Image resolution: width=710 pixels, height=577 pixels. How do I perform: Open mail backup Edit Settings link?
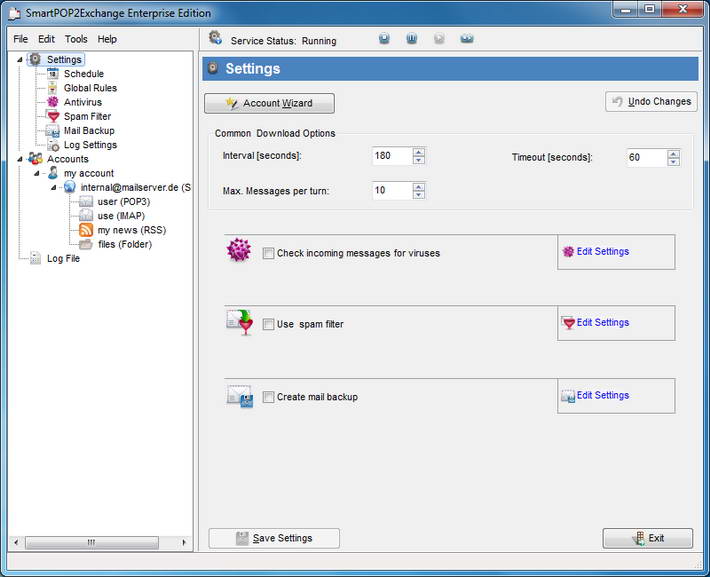603,395
